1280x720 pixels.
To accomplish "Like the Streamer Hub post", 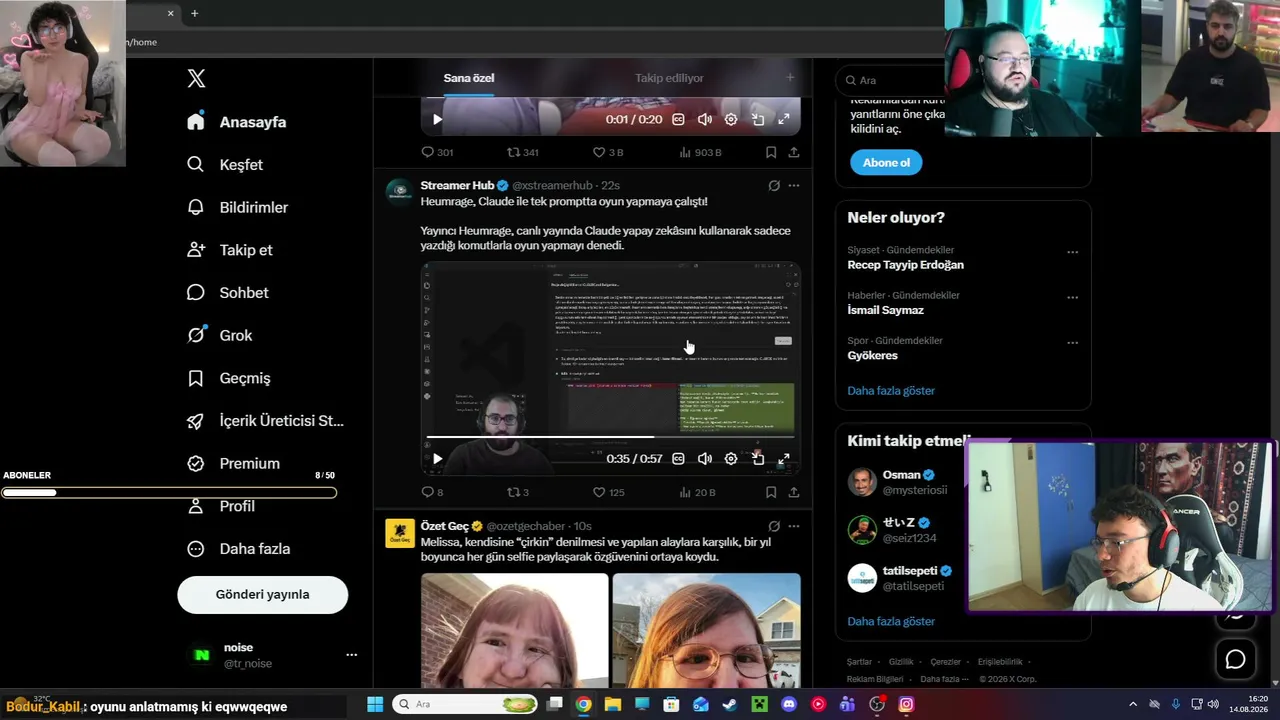I will (608, 492).
